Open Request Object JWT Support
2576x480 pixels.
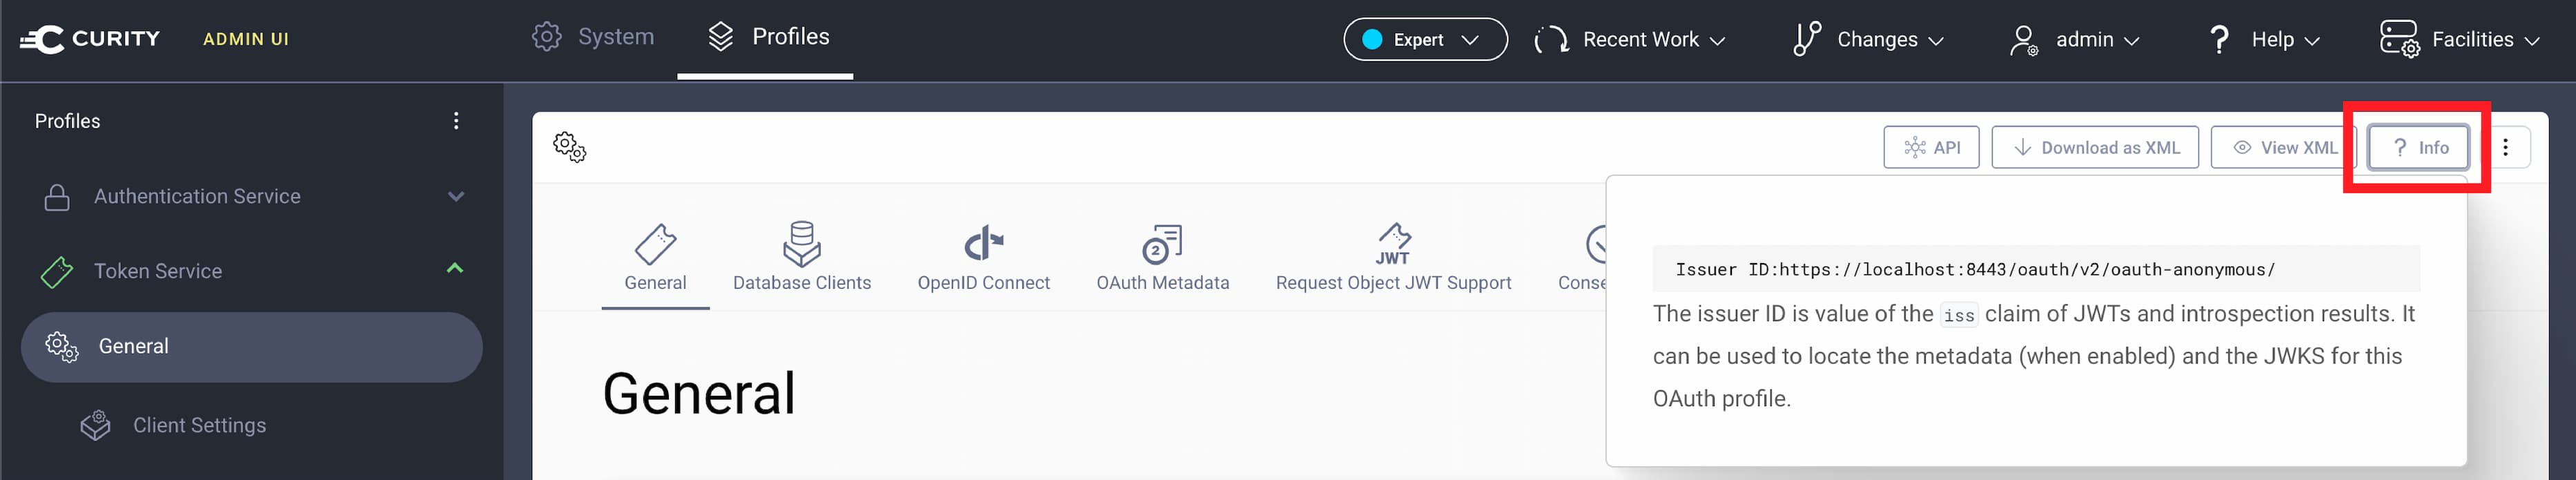pyautogui.click(x=1392, y=242)
